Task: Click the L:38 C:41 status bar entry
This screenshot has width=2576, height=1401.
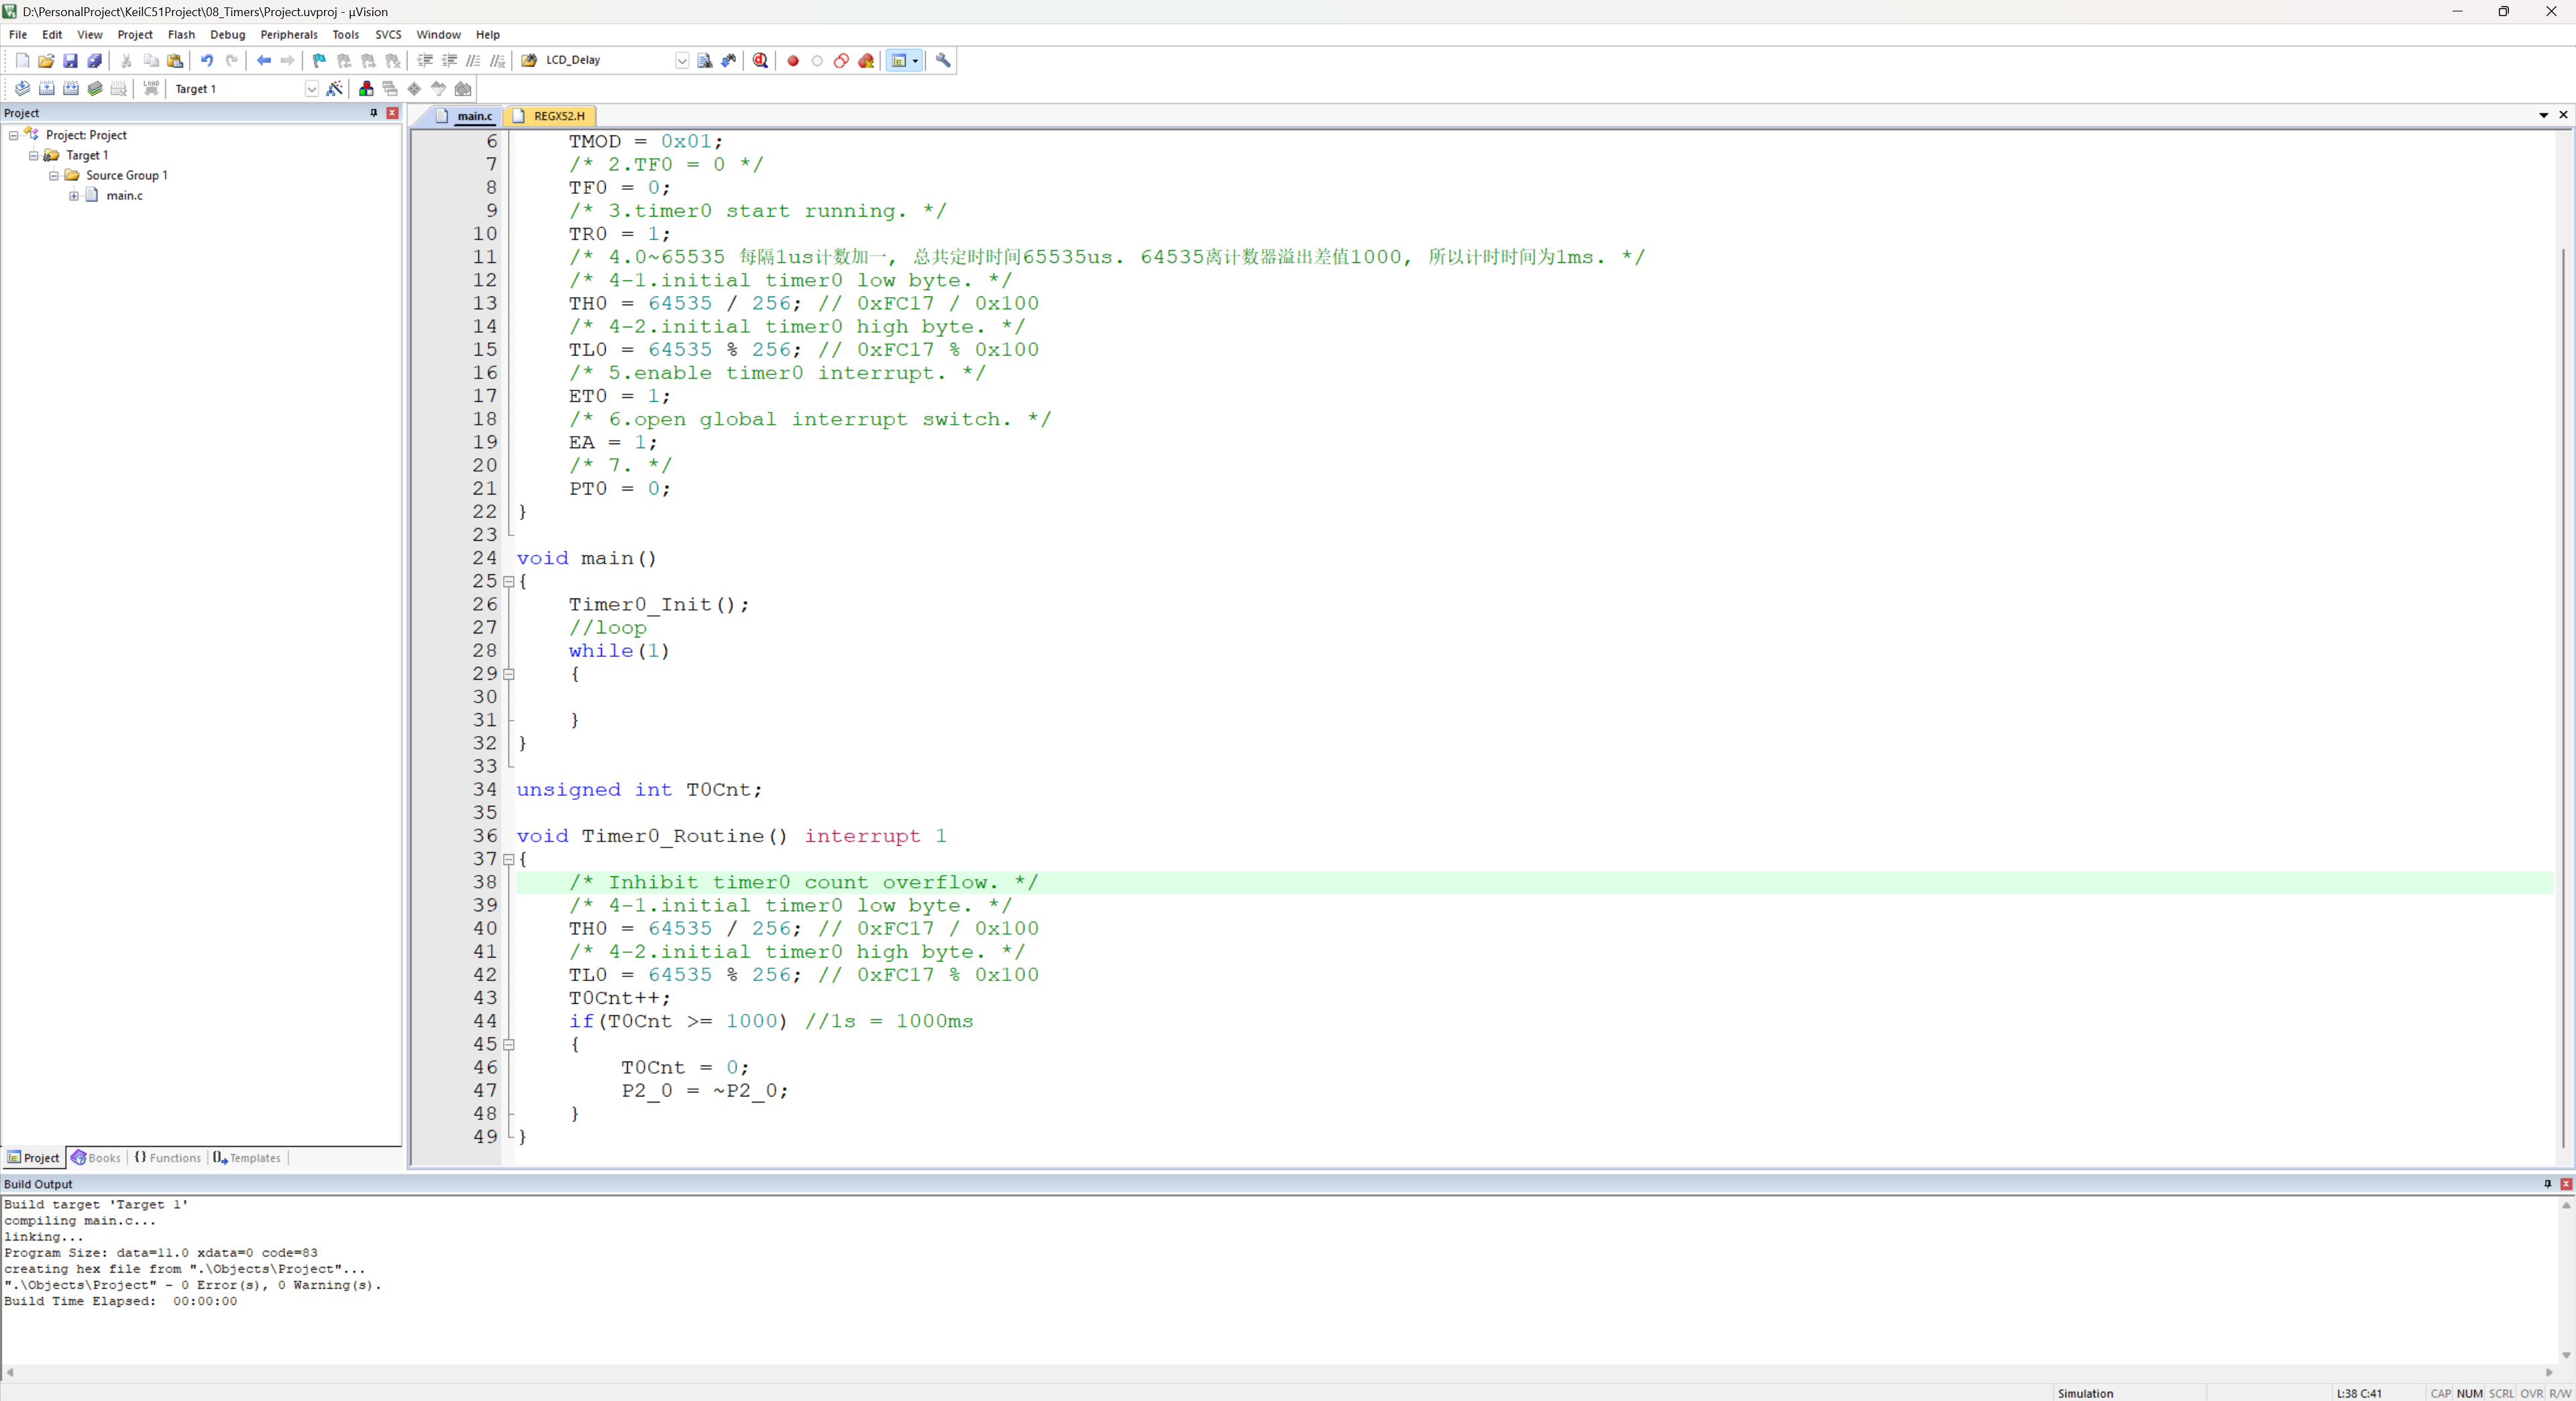Action: pos(2358,1393)
